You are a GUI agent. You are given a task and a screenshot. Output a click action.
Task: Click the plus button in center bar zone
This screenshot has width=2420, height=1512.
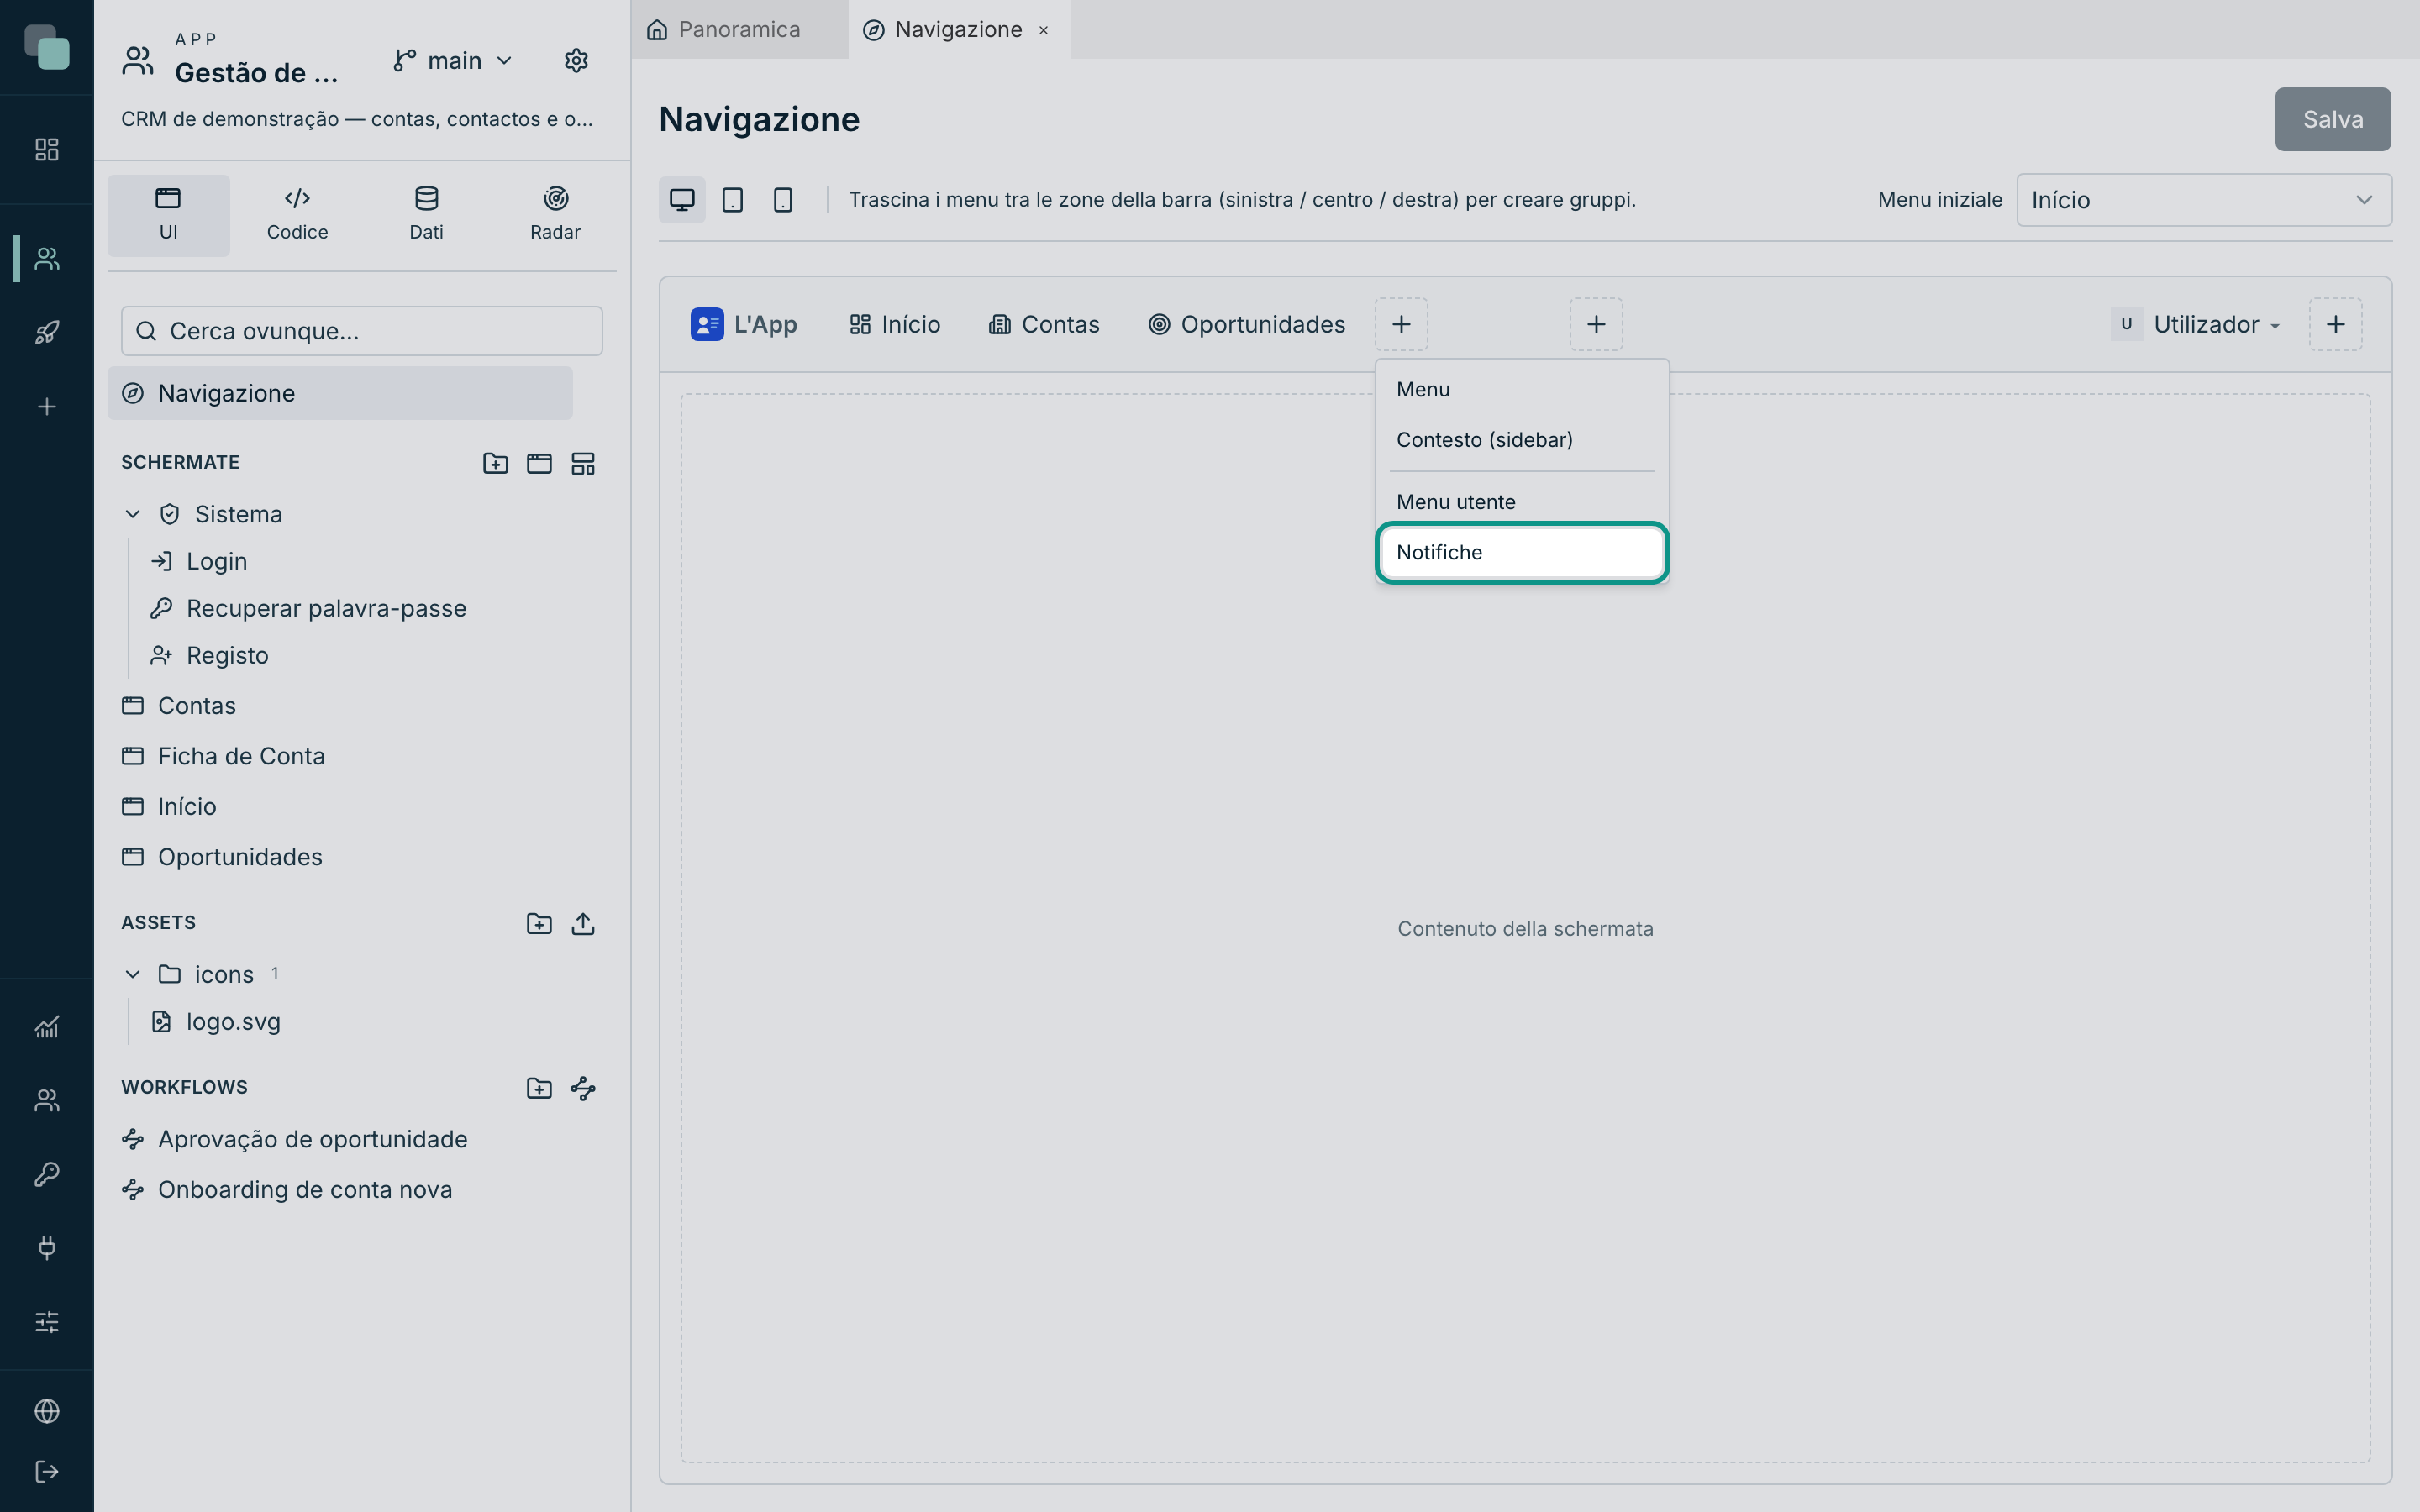coord(1596,324)
